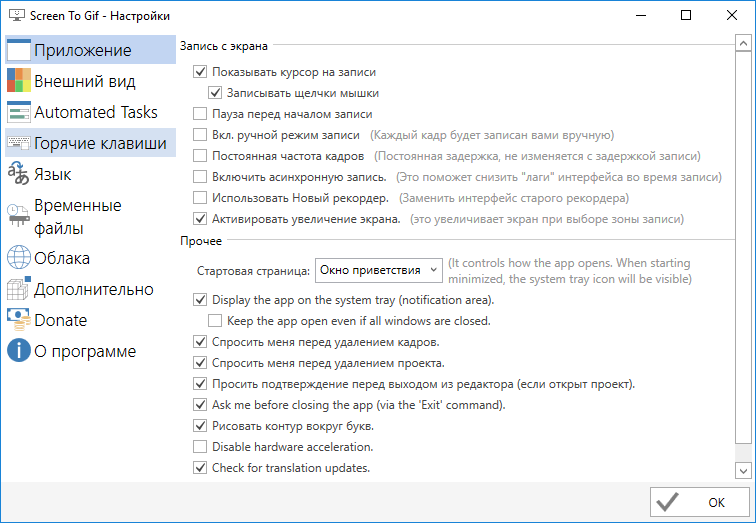Toggle Спросить меня перед удалением проекта

[x=200, y=362]
